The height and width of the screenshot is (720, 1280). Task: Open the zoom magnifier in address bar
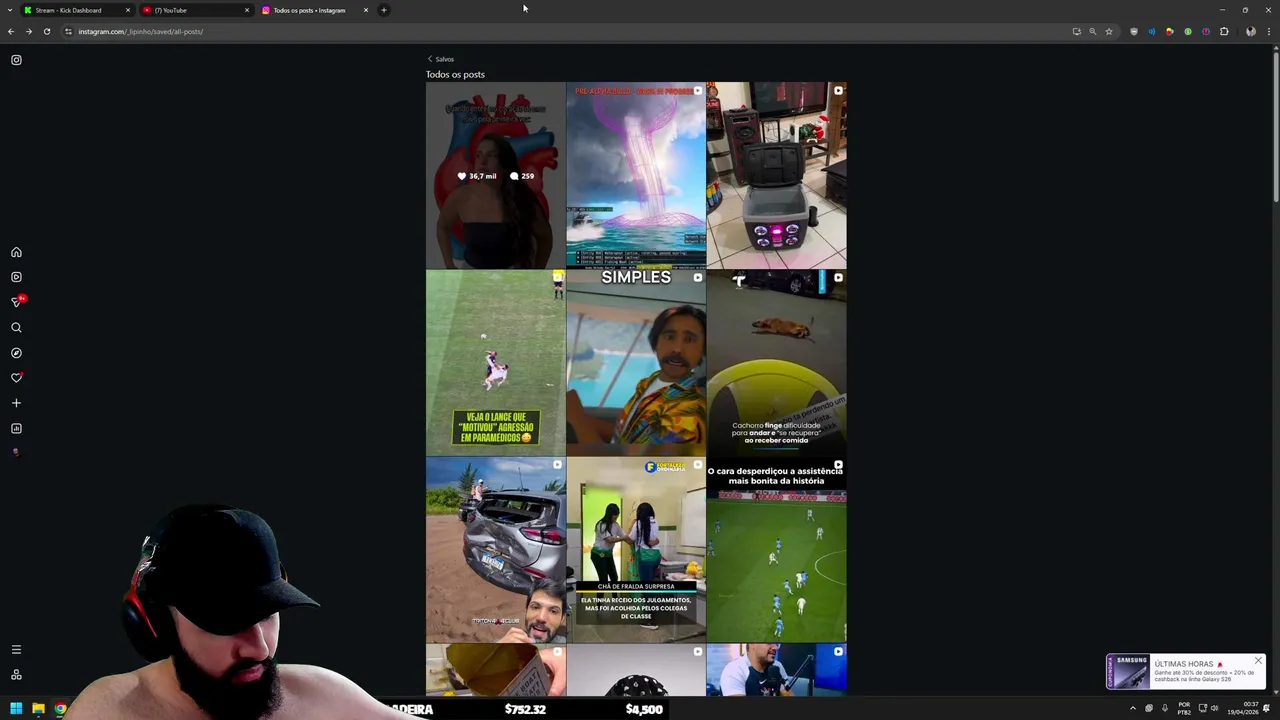1092,31
